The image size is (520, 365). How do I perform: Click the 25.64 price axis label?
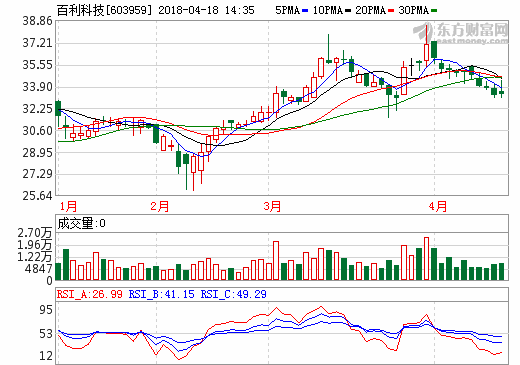tap(37, 196)
